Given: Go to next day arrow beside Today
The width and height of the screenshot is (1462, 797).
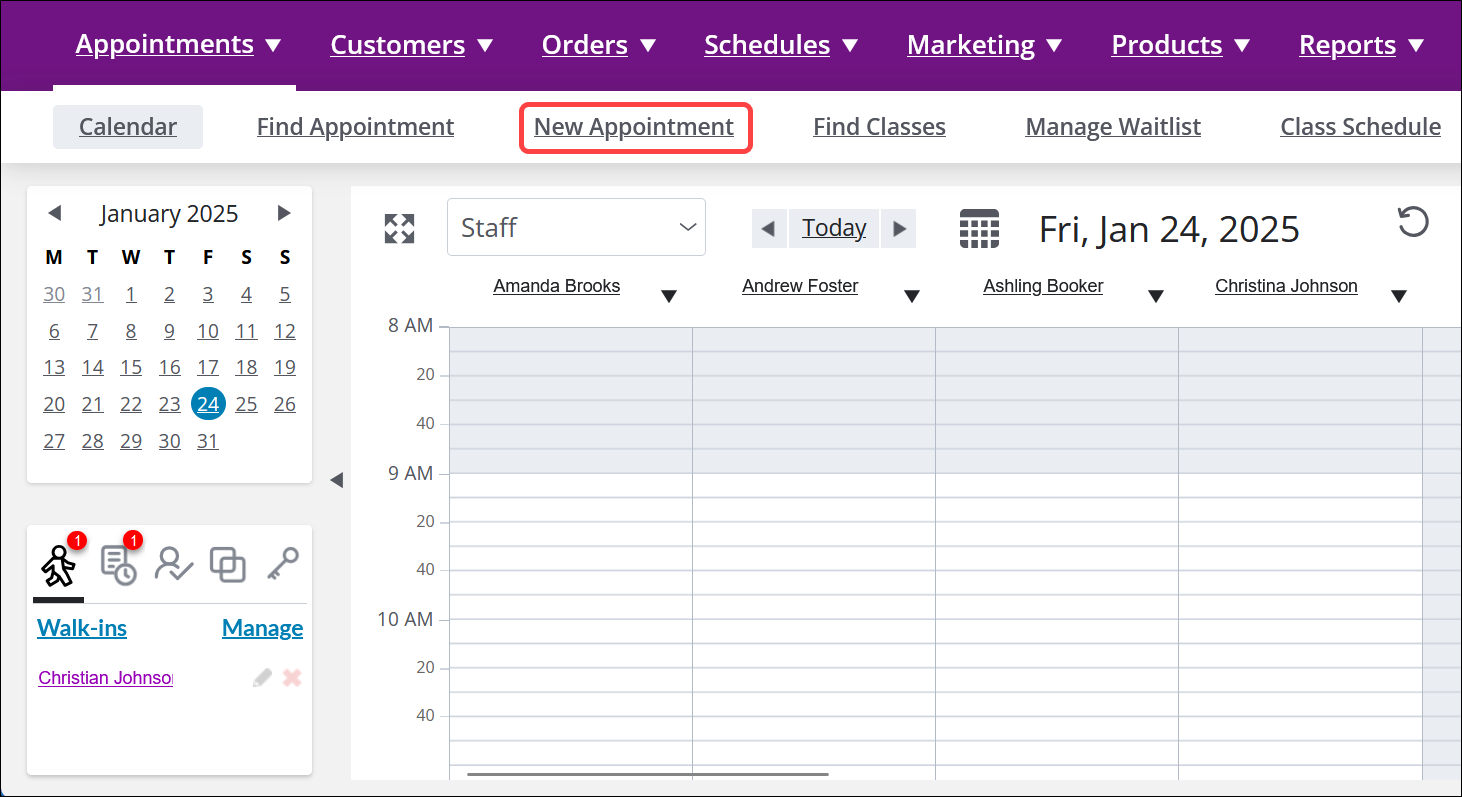Looking at the screenshot, I should coord(899,228).
